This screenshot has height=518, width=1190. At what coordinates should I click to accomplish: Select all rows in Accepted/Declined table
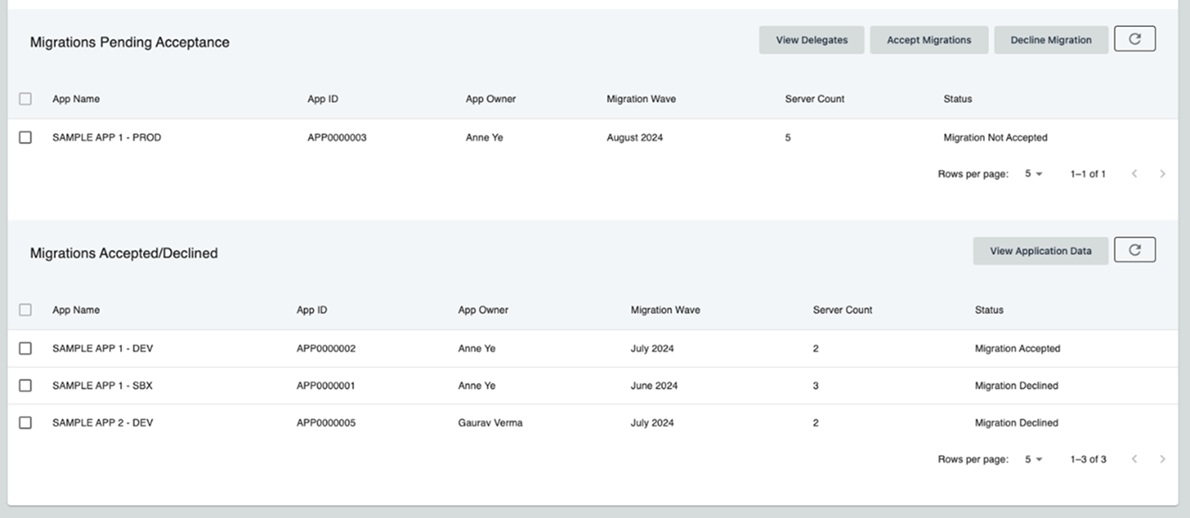point(25,309)
